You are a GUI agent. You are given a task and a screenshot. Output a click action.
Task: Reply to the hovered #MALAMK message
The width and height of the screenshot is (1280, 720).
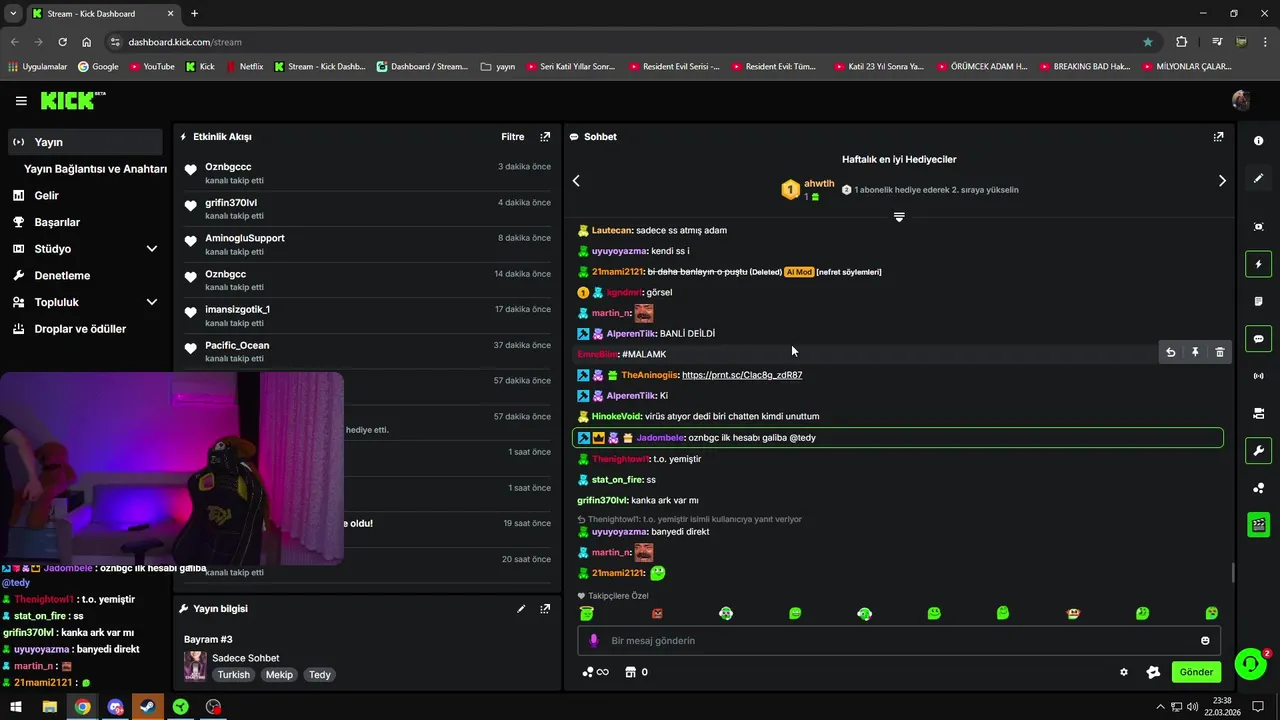(1171, 352)
